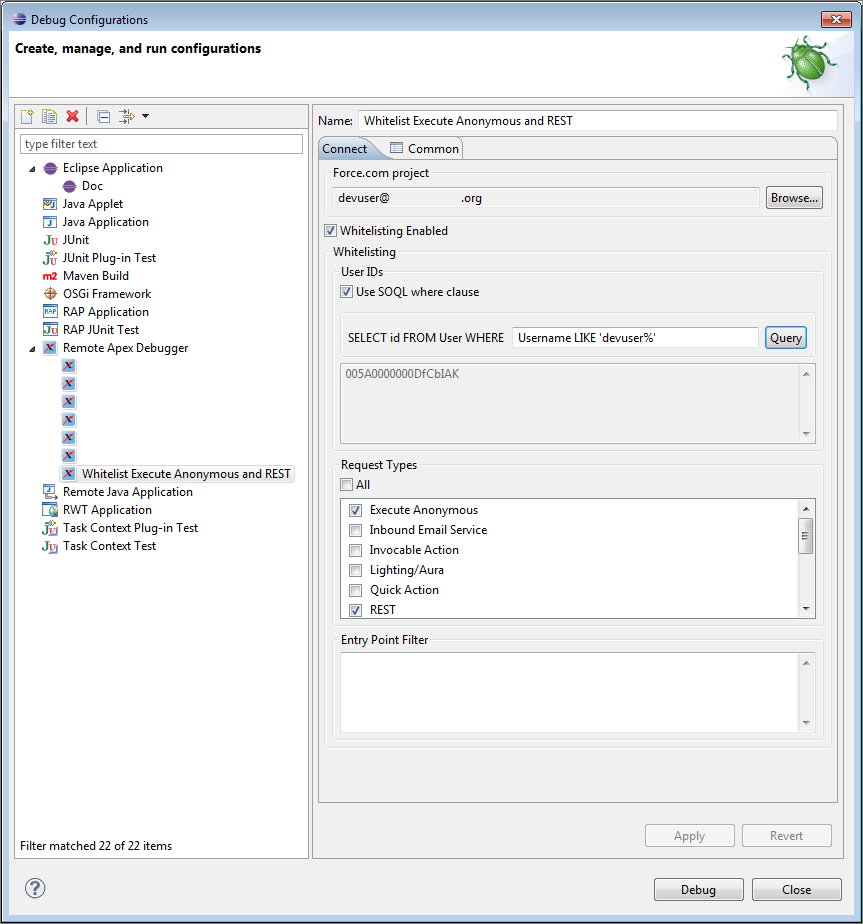Click the RWT Application icon

click(x=50, y=510)
